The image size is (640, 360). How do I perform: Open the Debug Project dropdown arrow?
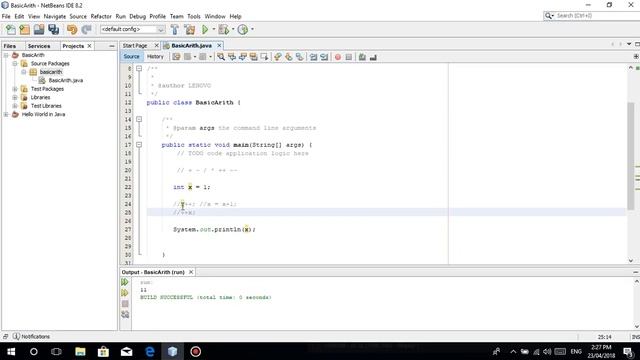233,29
